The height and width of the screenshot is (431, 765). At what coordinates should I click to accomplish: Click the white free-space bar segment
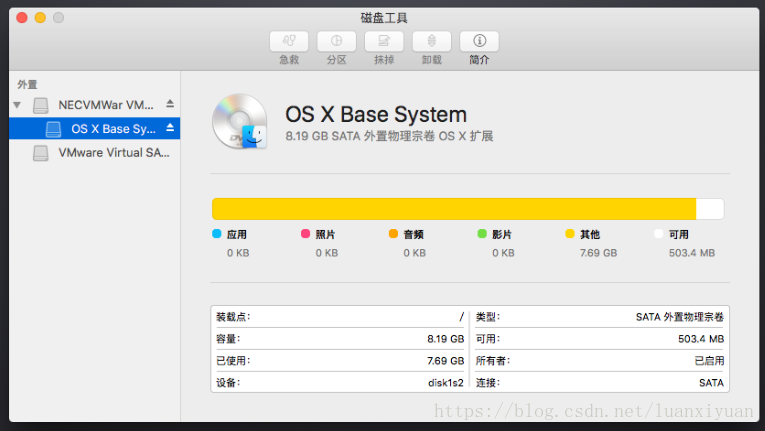click(710, 209)
